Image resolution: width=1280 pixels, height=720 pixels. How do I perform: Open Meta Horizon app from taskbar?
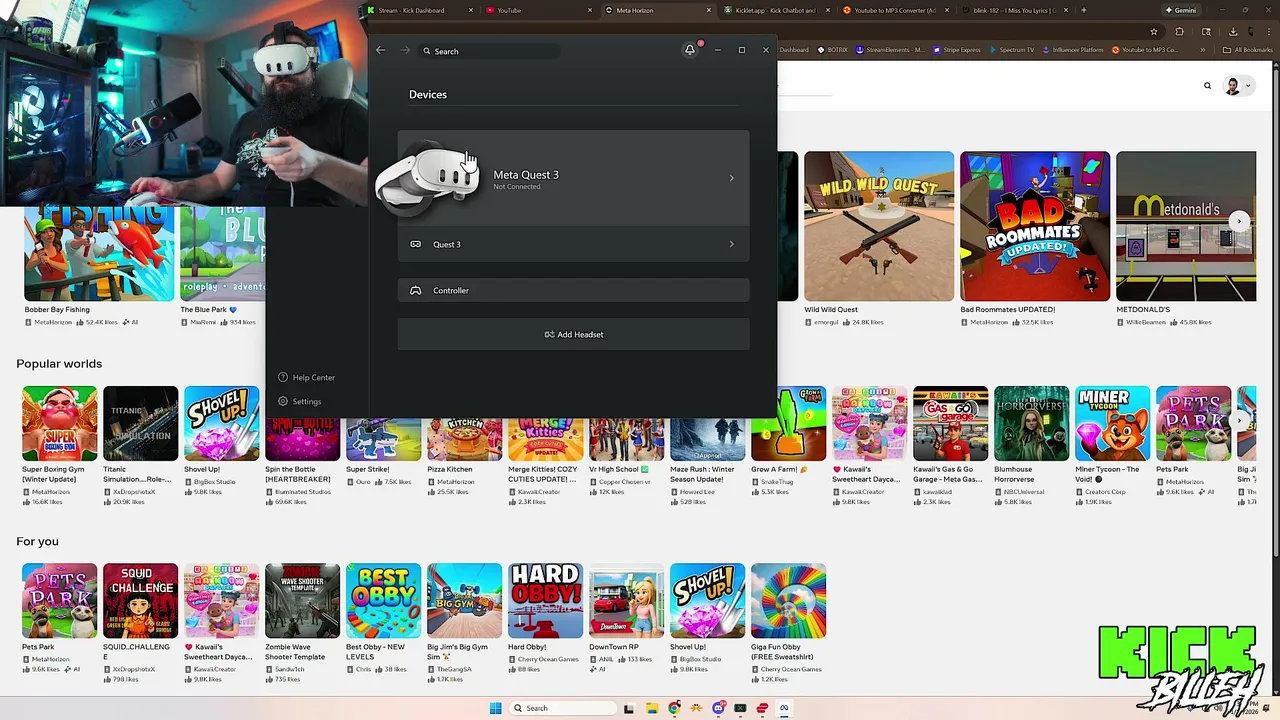pyautogui.click(x=784, y=708)
